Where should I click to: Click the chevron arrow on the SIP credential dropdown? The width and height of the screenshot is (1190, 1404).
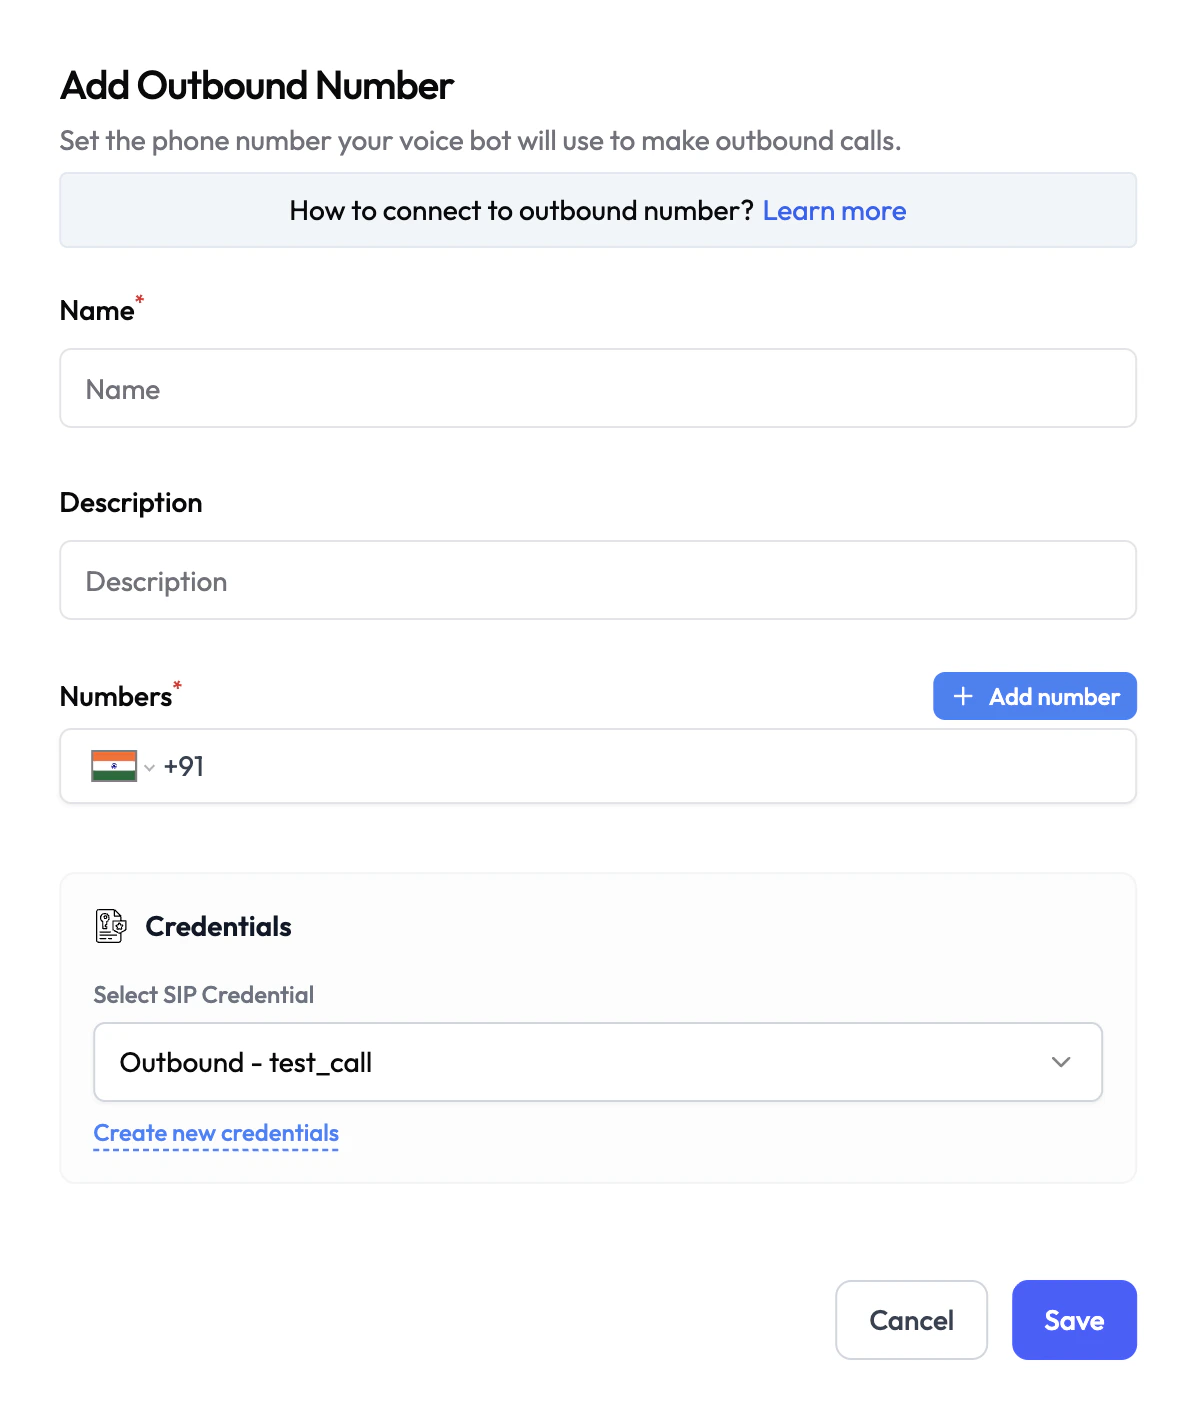pyautogui.click(x=1061, y=1062)
